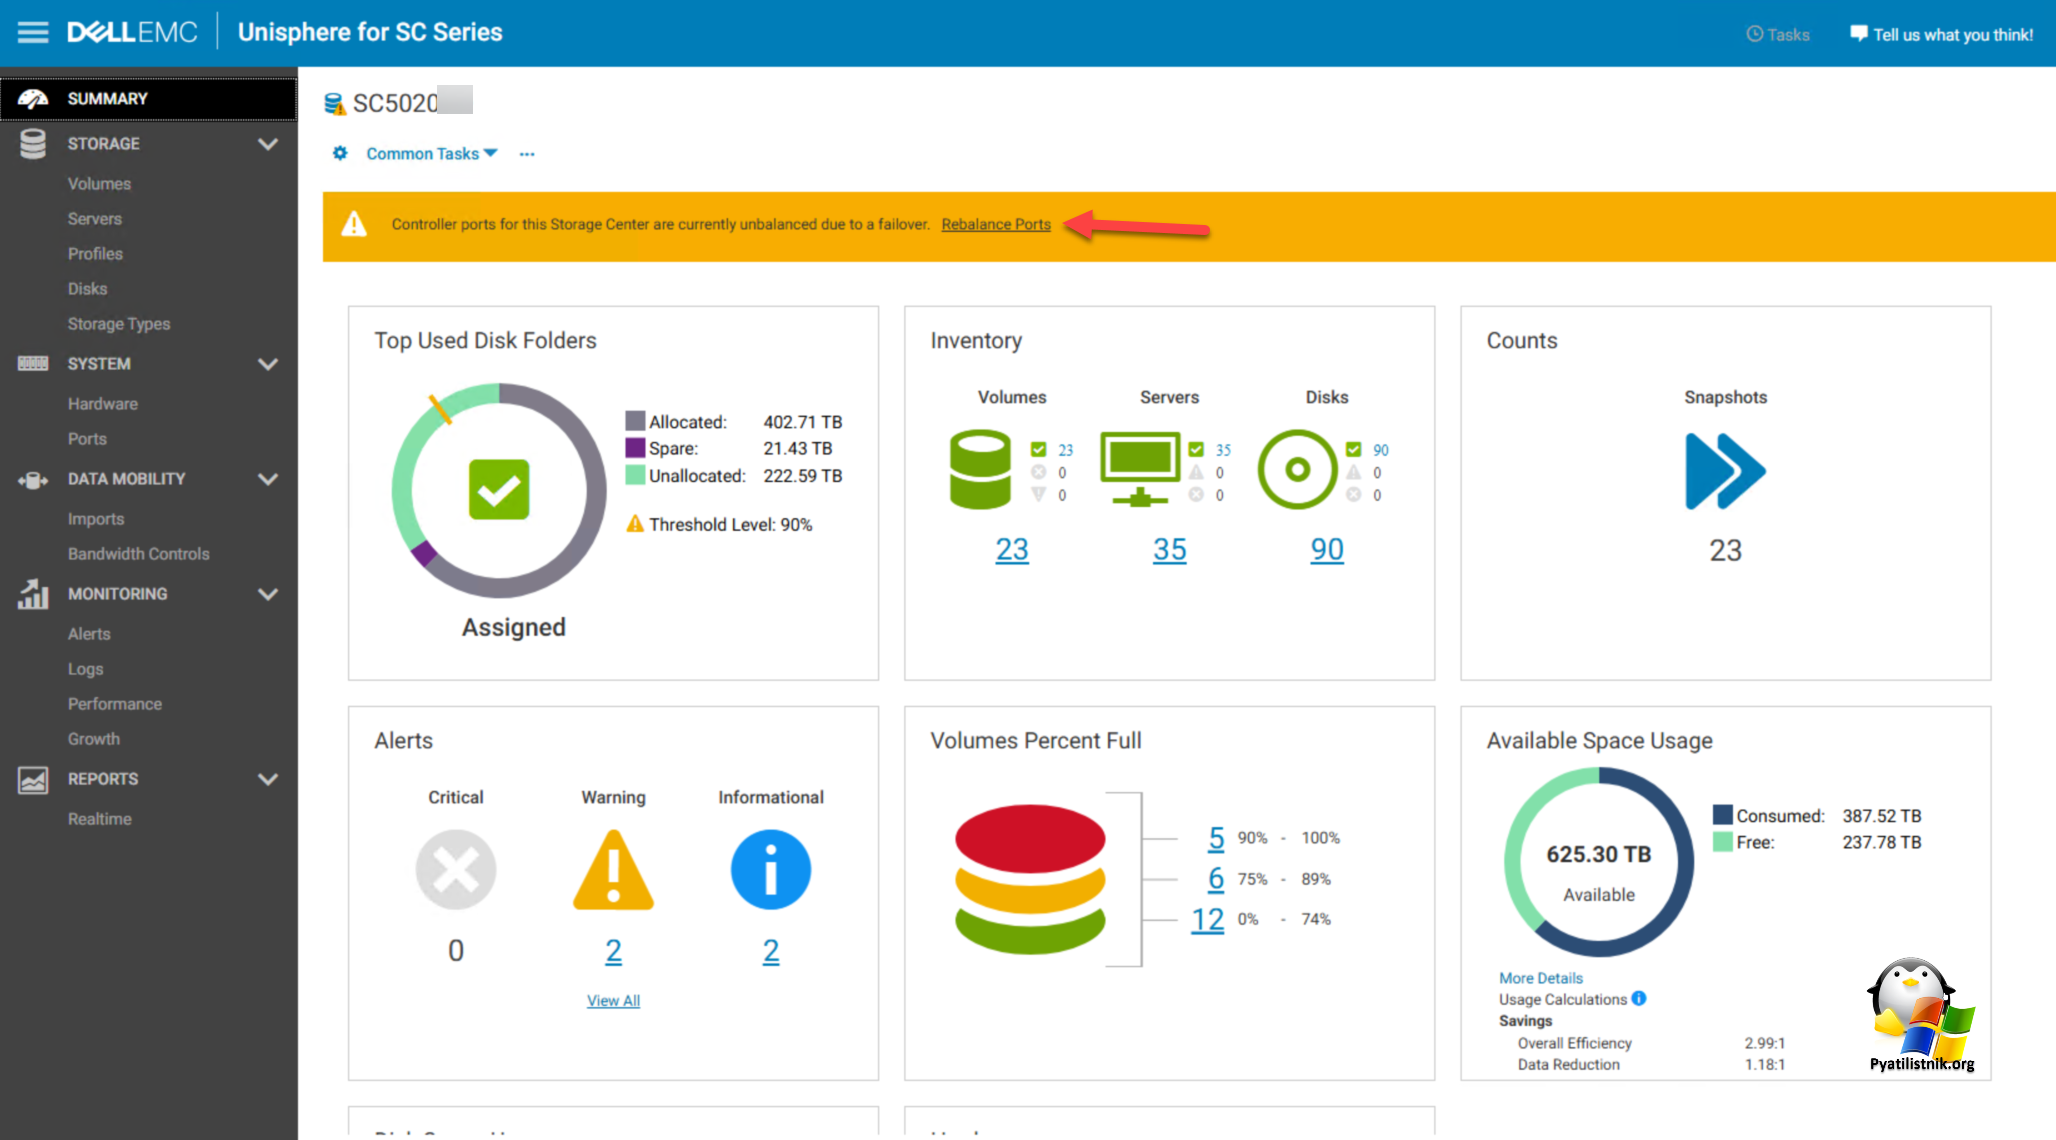Open Bandwidth Controls in the sidebar
Screen dimensions: 2056x1140
tap(139, 554)
